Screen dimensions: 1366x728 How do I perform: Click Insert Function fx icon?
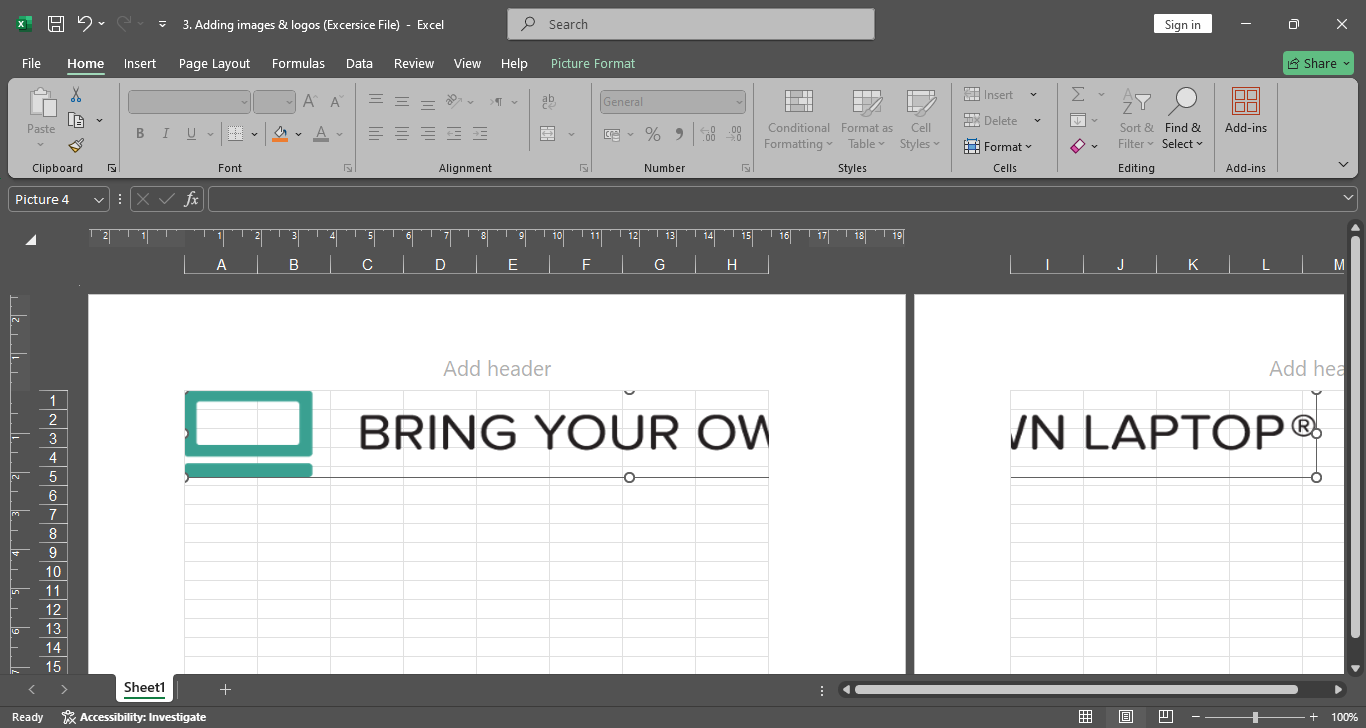(191, 199)
